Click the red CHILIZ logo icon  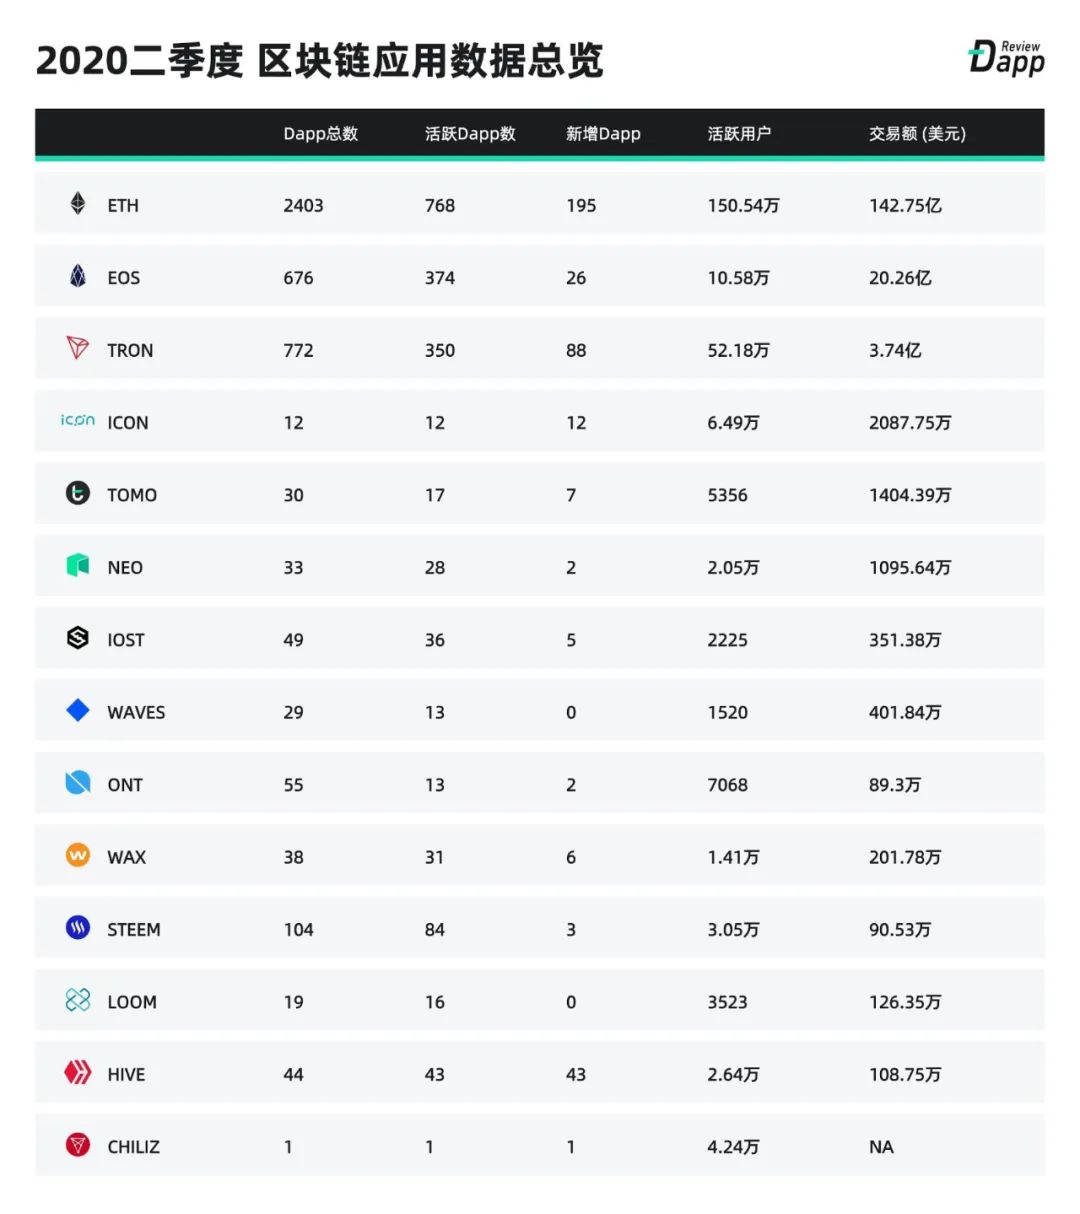78,1145
